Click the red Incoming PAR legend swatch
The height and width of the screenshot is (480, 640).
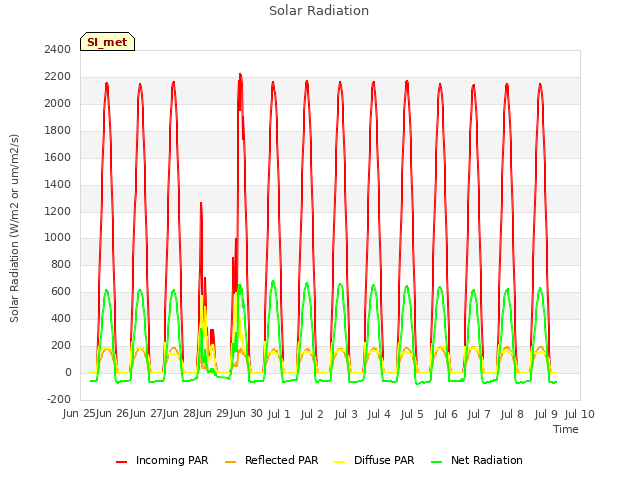point(122,461)
